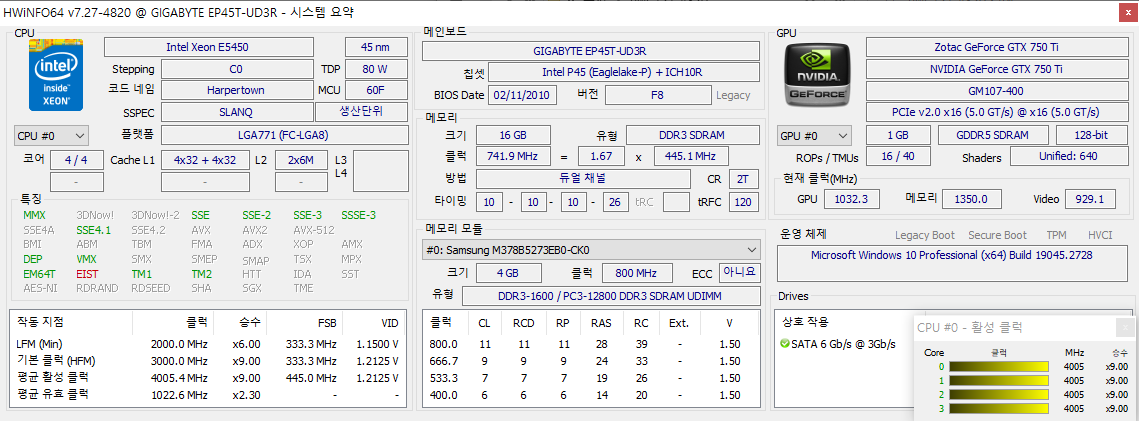Click the 533.3 memory timing row

pos(591,378)
